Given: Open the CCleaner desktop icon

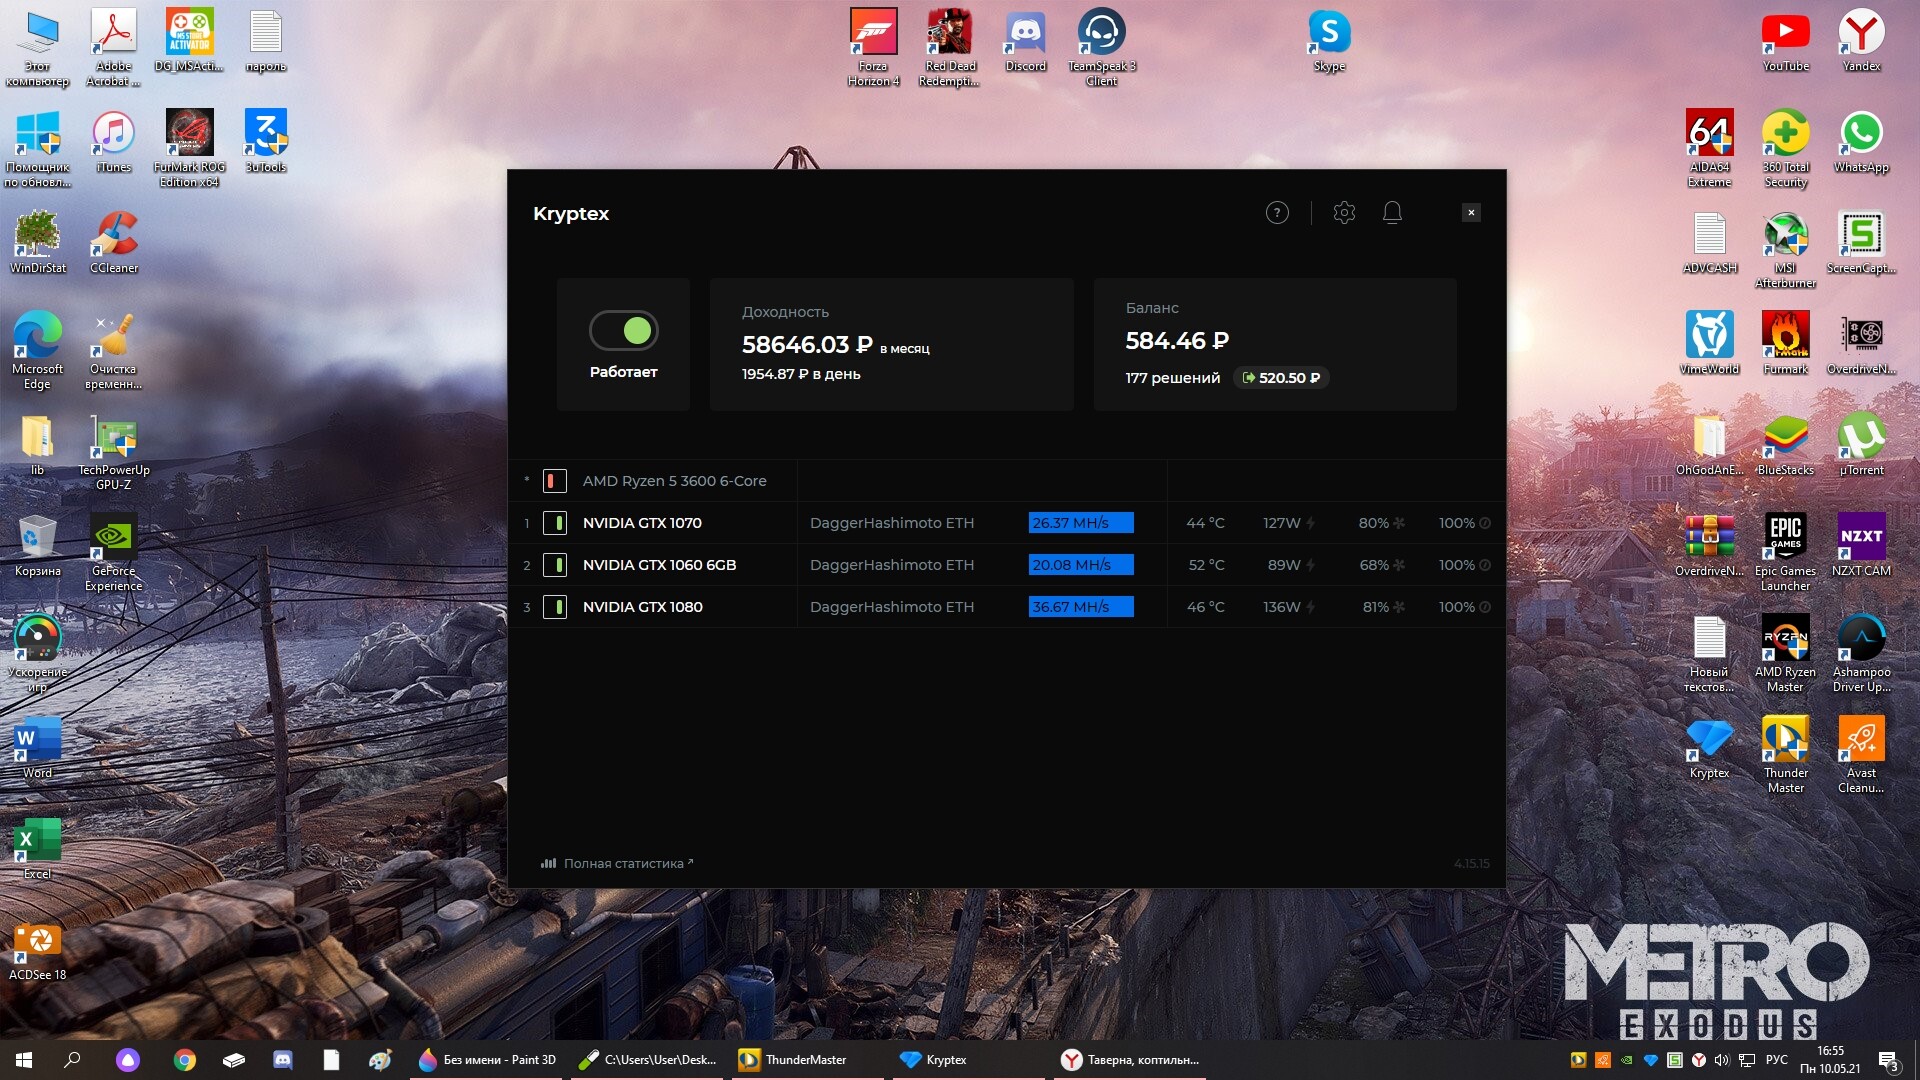Looking at the screenshot, I should click(x=113, y=242).
